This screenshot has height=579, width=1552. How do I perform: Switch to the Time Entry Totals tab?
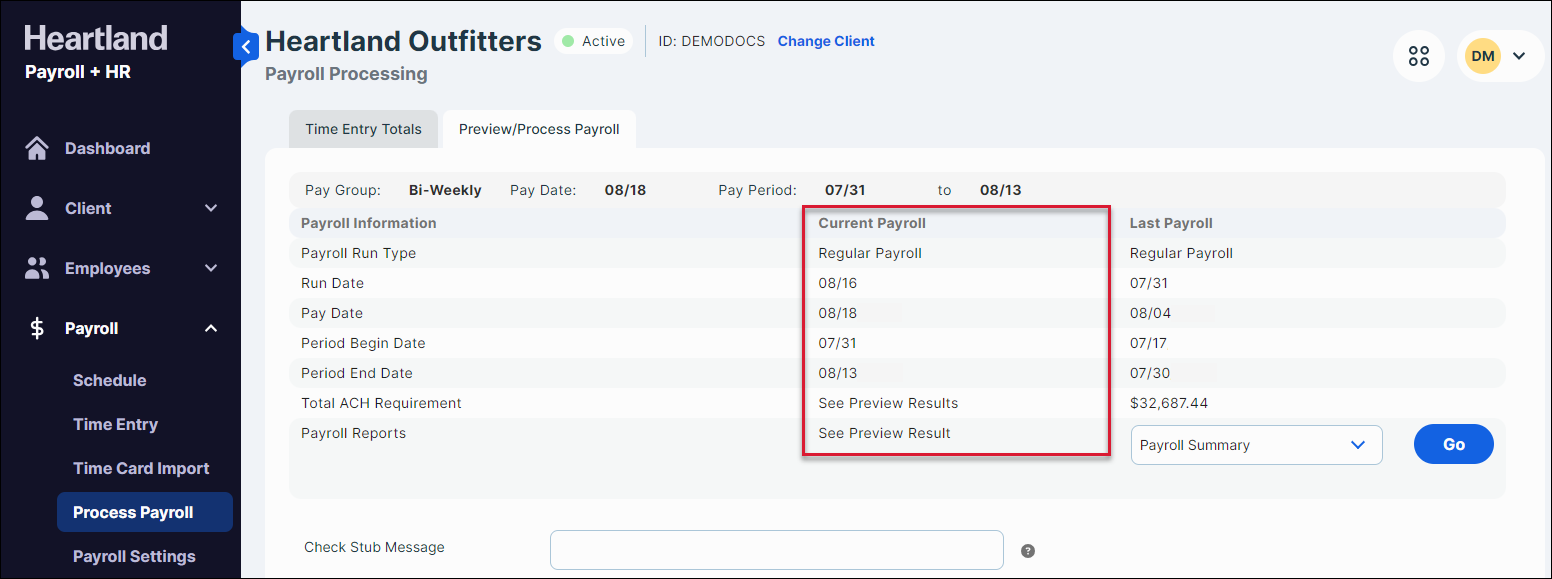364,129
